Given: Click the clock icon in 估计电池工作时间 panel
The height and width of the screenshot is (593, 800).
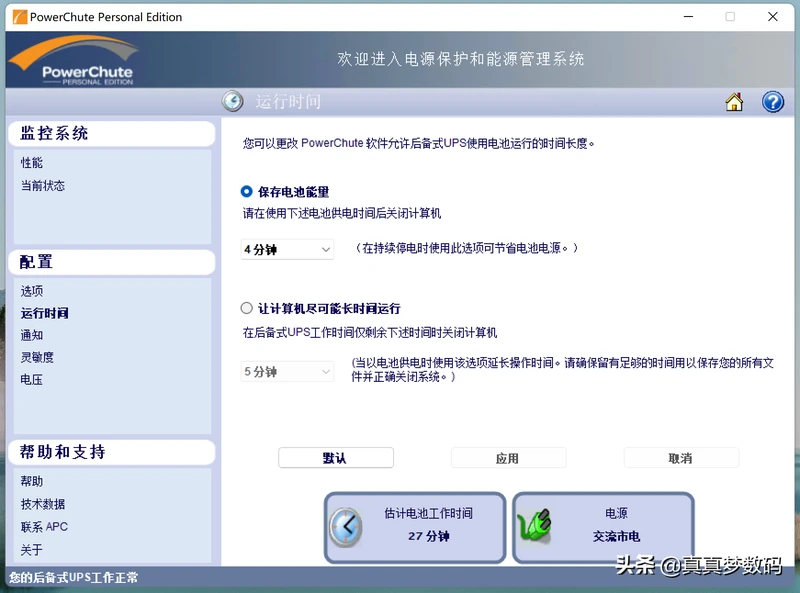Looking at the screenshot, I should pyautogui.click(x=345, y=528).
